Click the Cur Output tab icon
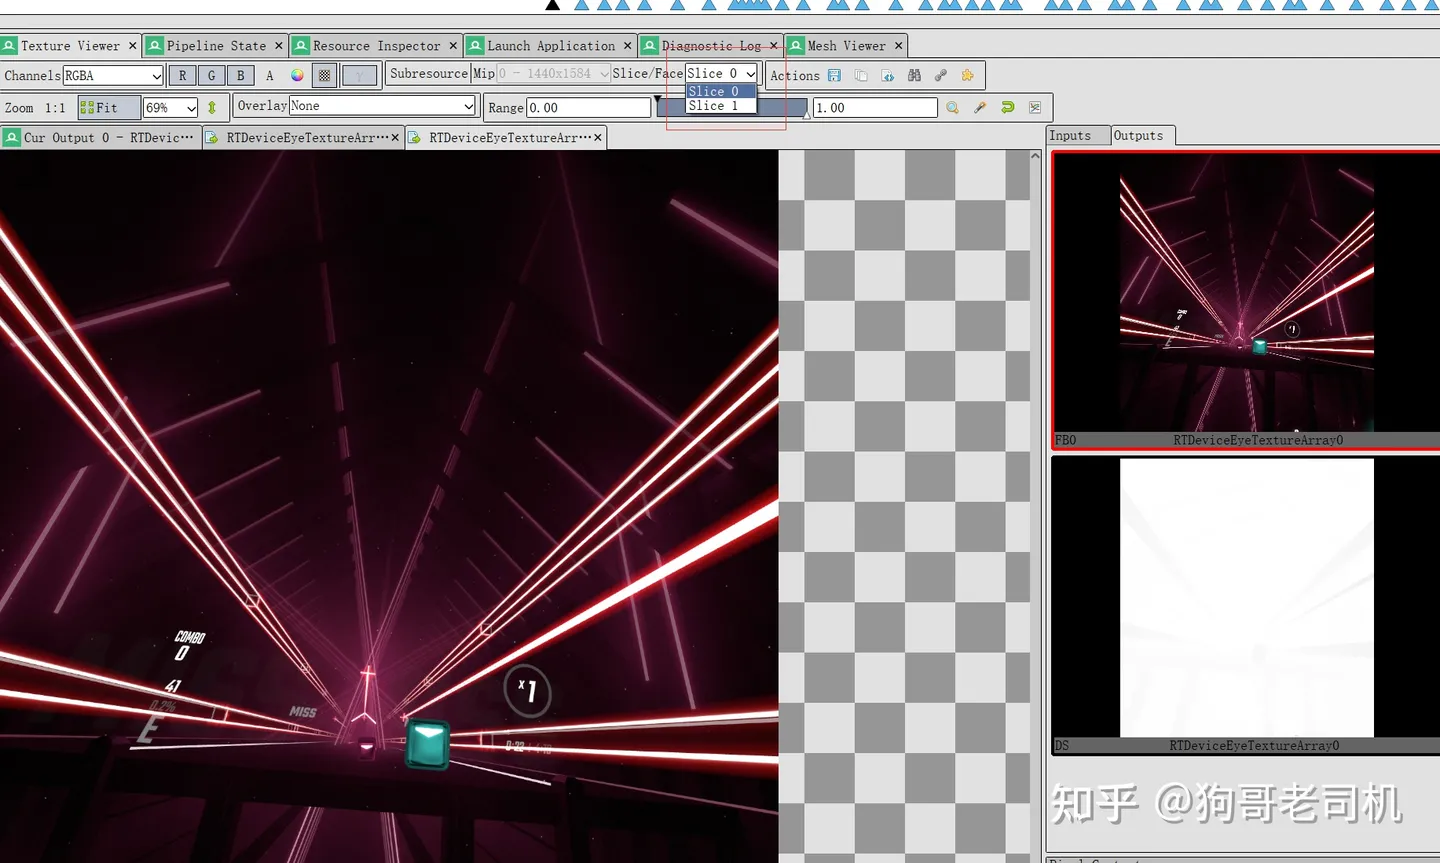Screen dimensions: 1440x863 coord(11,138)
